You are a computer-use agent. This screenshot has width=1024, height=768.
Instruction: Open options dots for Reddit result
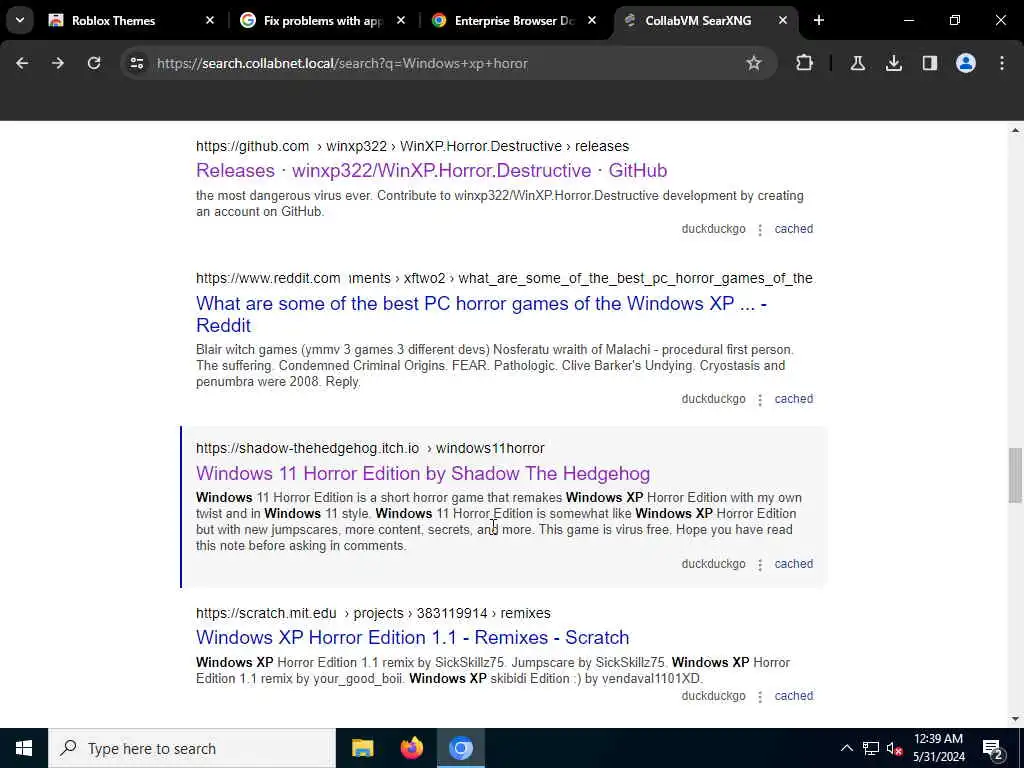point(760,399)
